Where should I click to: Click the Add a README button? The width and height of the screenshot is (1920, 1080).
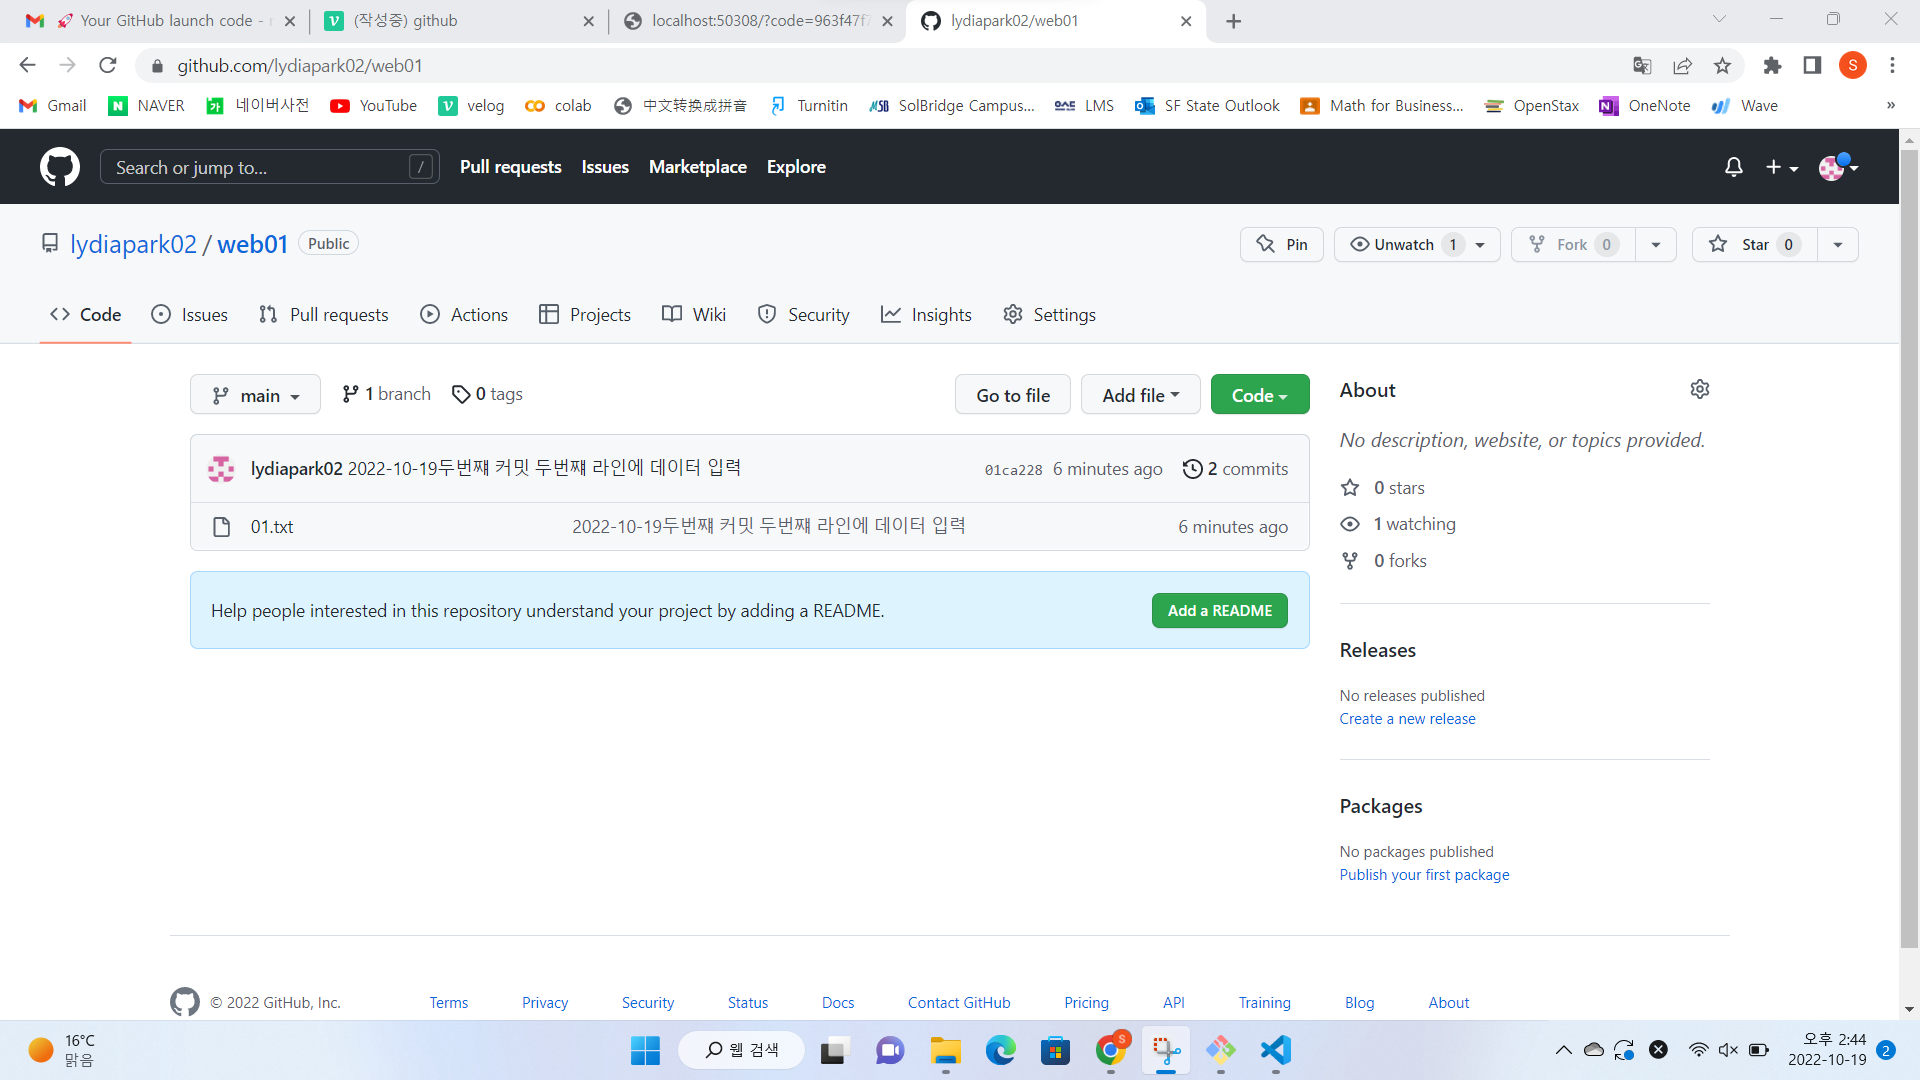[x=1219, y=610]
